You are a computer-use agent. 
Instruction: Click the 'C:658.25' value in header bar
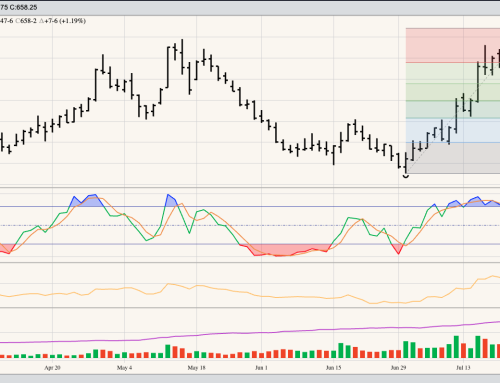(23, 7)
